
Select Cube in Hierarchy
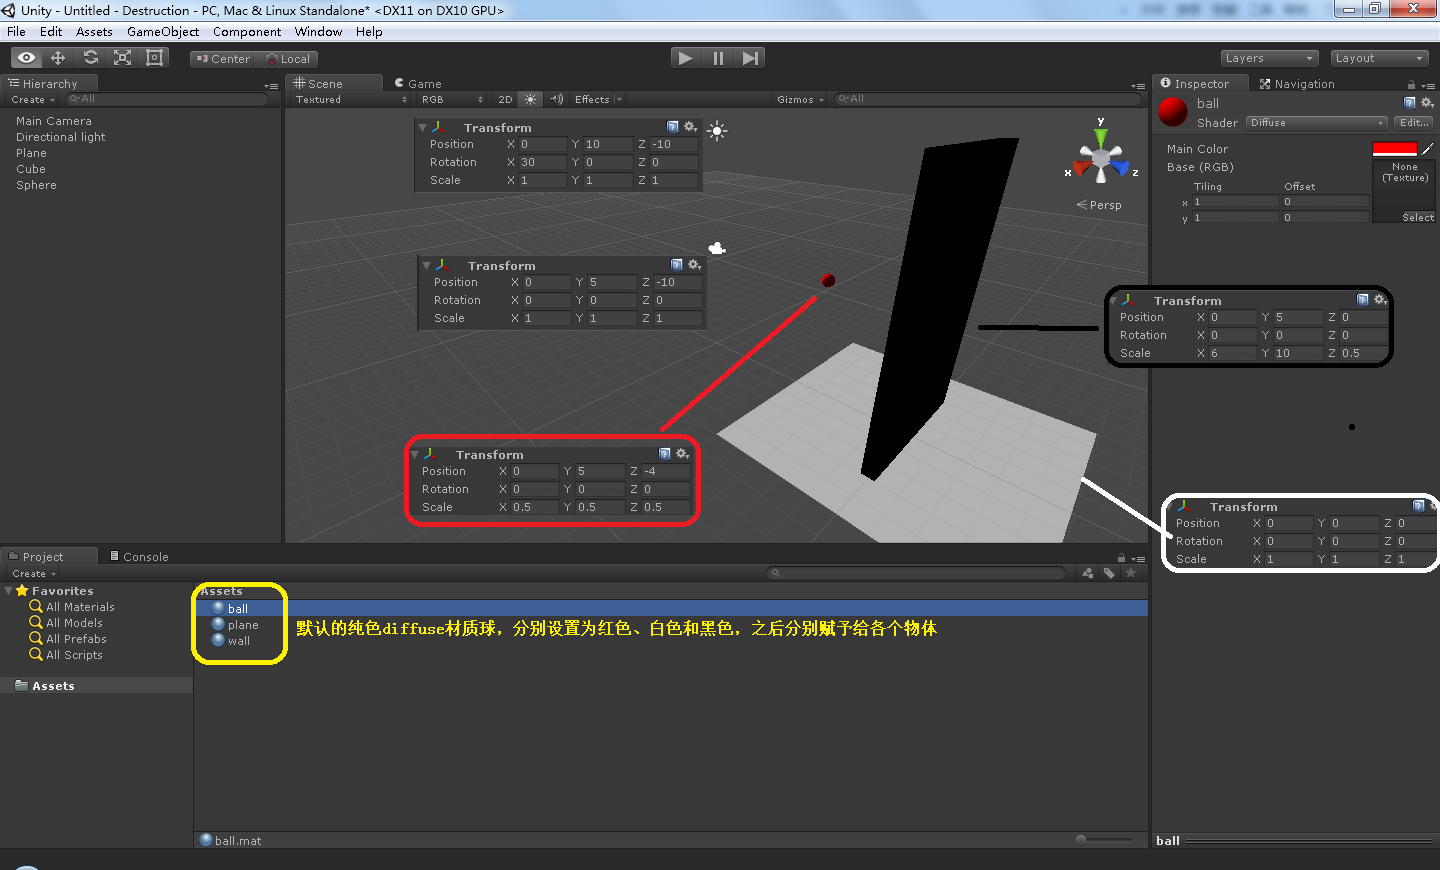31,169
